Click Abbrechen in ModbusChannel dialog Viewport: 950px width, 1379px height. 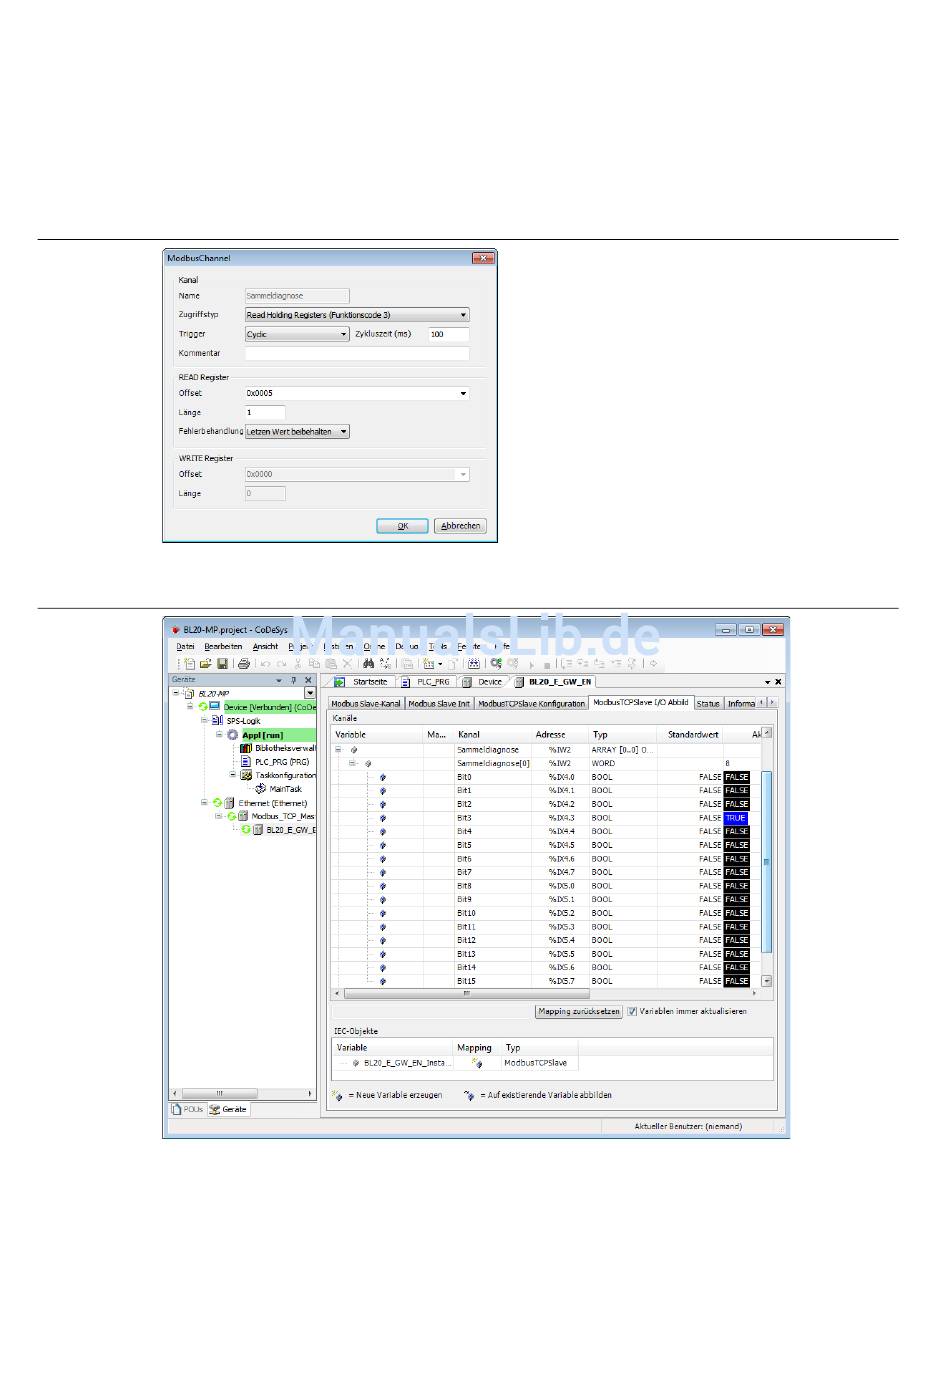460,526
